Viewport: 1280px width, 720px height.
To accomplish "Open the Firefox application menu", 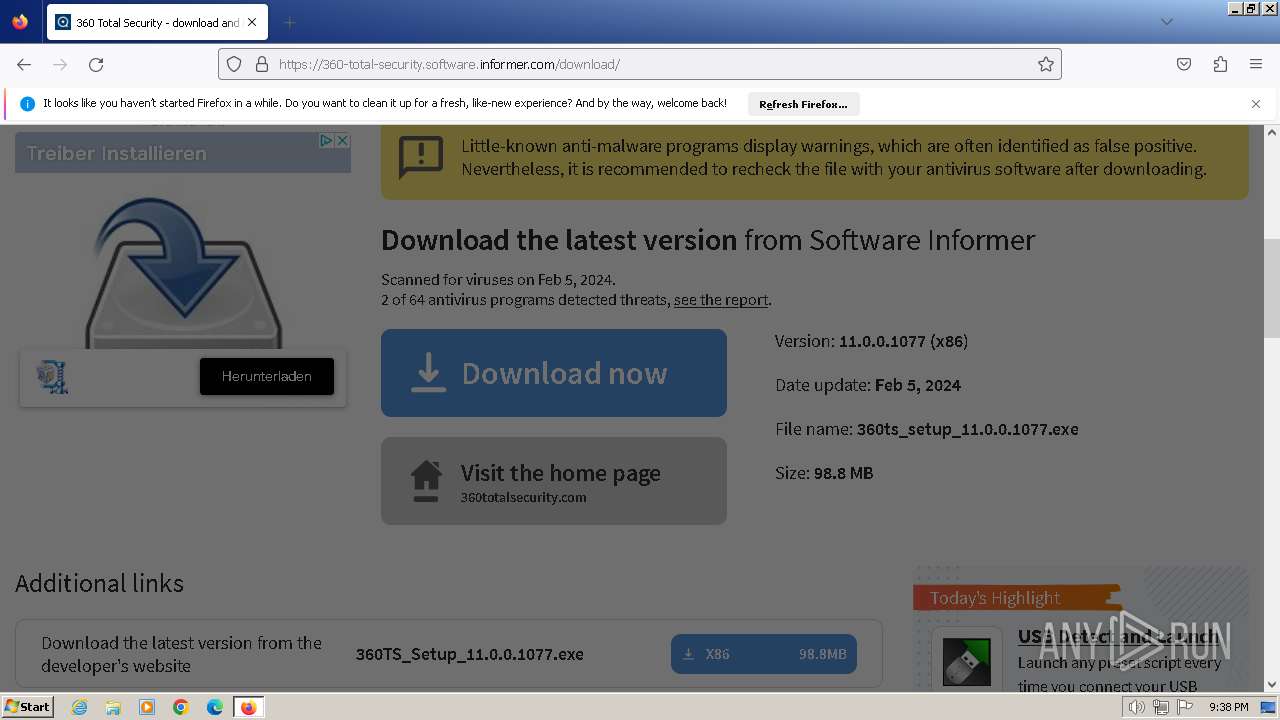I will 1256,64.
